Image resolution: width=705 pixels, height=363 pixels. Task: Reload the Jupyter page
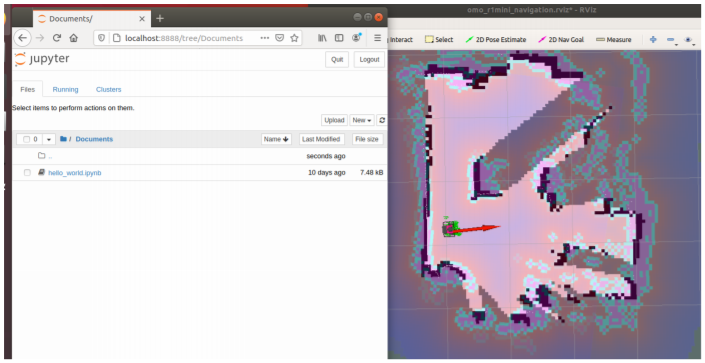(57, 38)
